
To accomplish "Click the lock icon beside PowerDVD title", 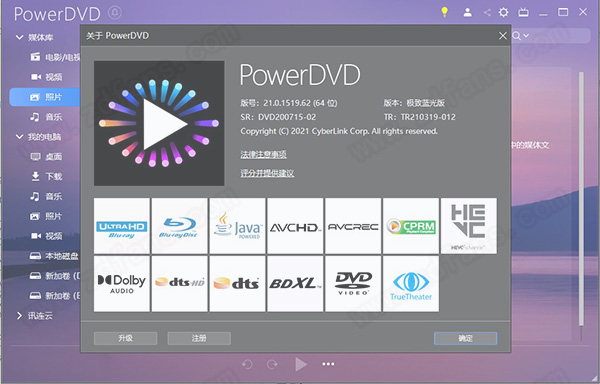I will [115, 13].
